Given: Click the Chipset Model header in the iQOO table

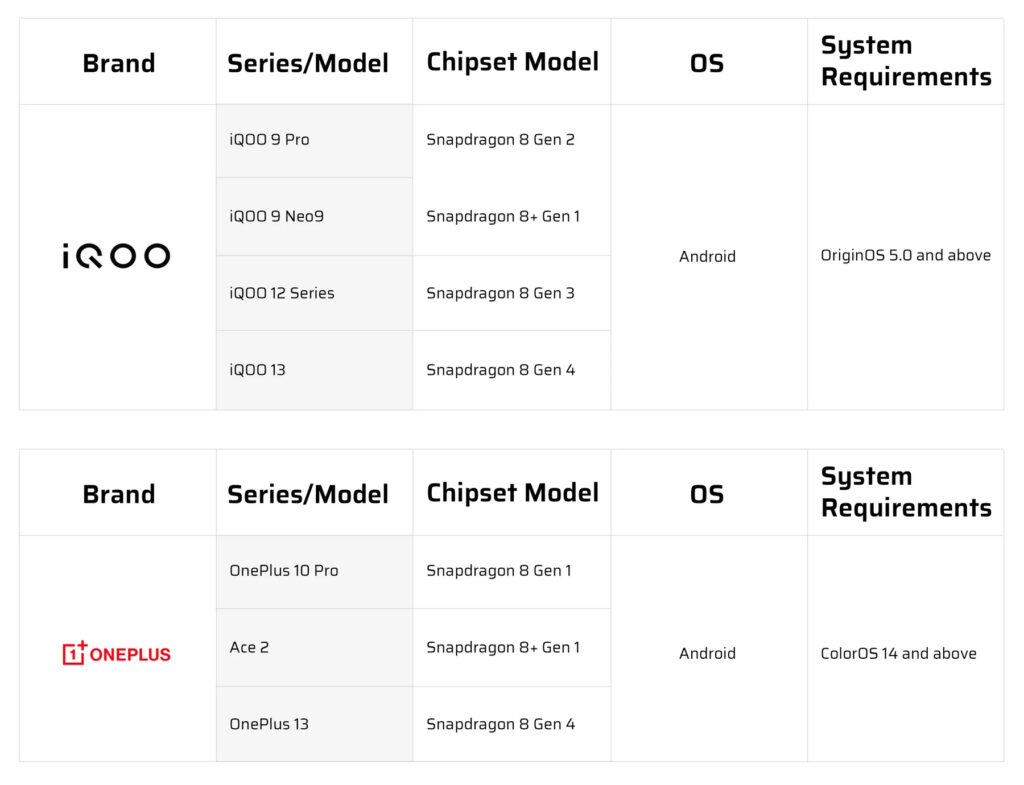Looking at the screenshot, I should 512,62.
